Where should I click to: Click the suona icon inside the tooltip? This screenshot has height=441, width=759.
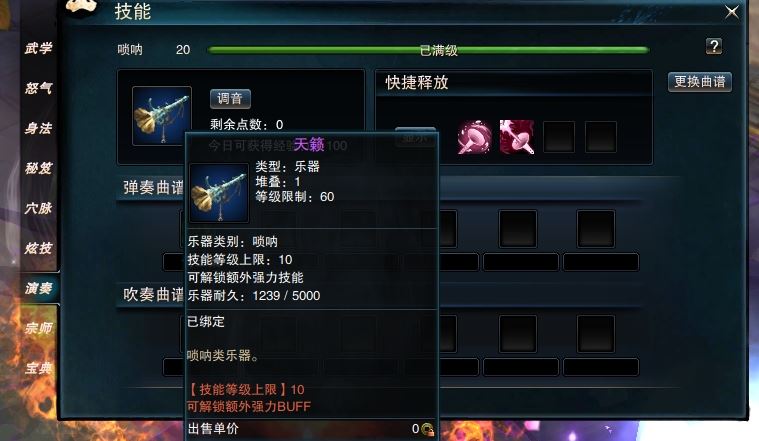tap(219, 193)
